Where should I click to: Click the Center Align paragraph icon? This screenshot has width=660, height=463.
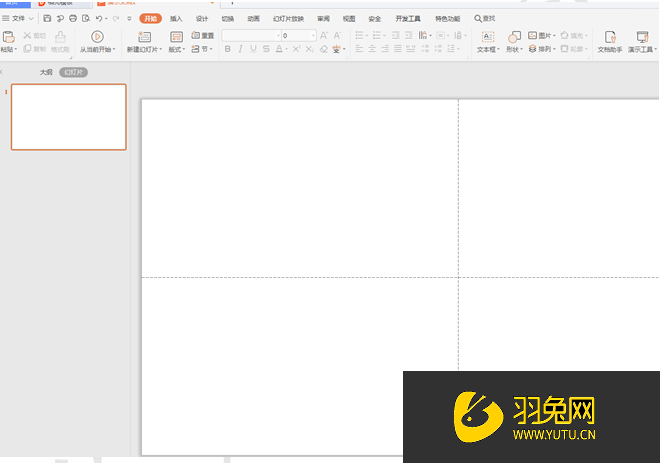point(372,49)
